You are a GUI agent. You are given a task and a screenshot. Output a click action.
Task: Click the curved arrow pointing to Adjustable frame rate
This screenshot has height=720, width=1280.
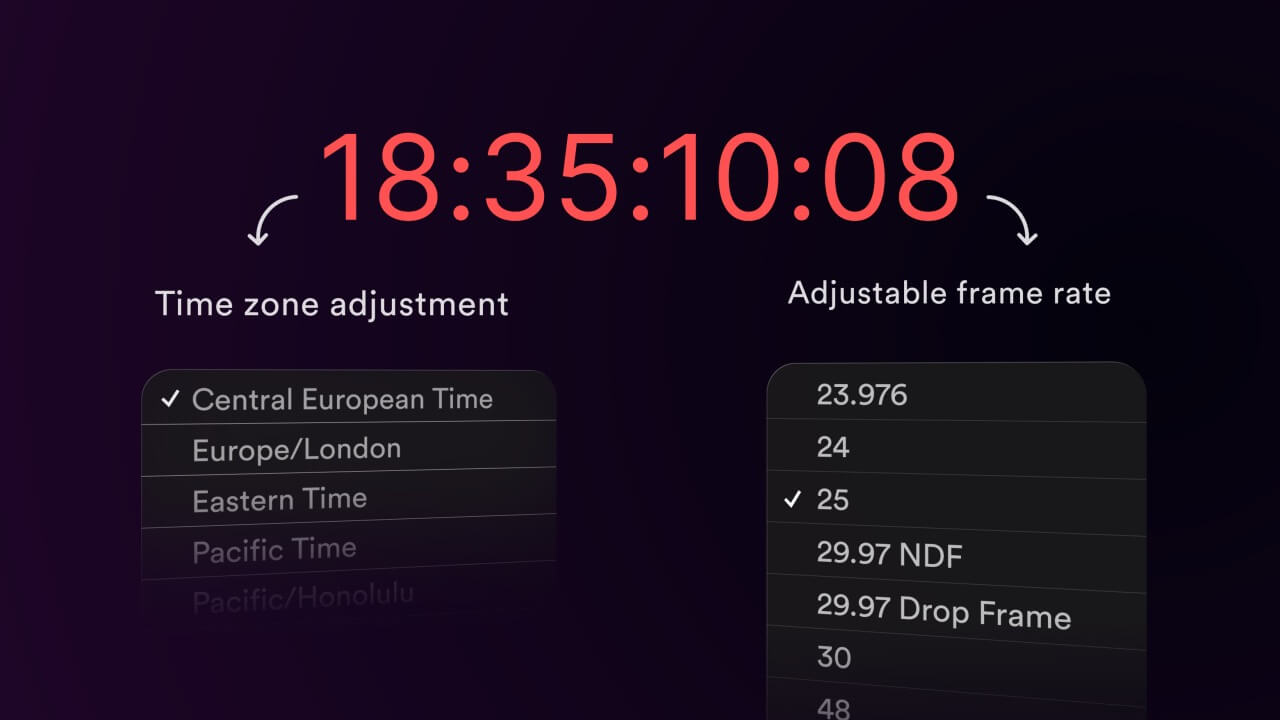coord(1012,220)
